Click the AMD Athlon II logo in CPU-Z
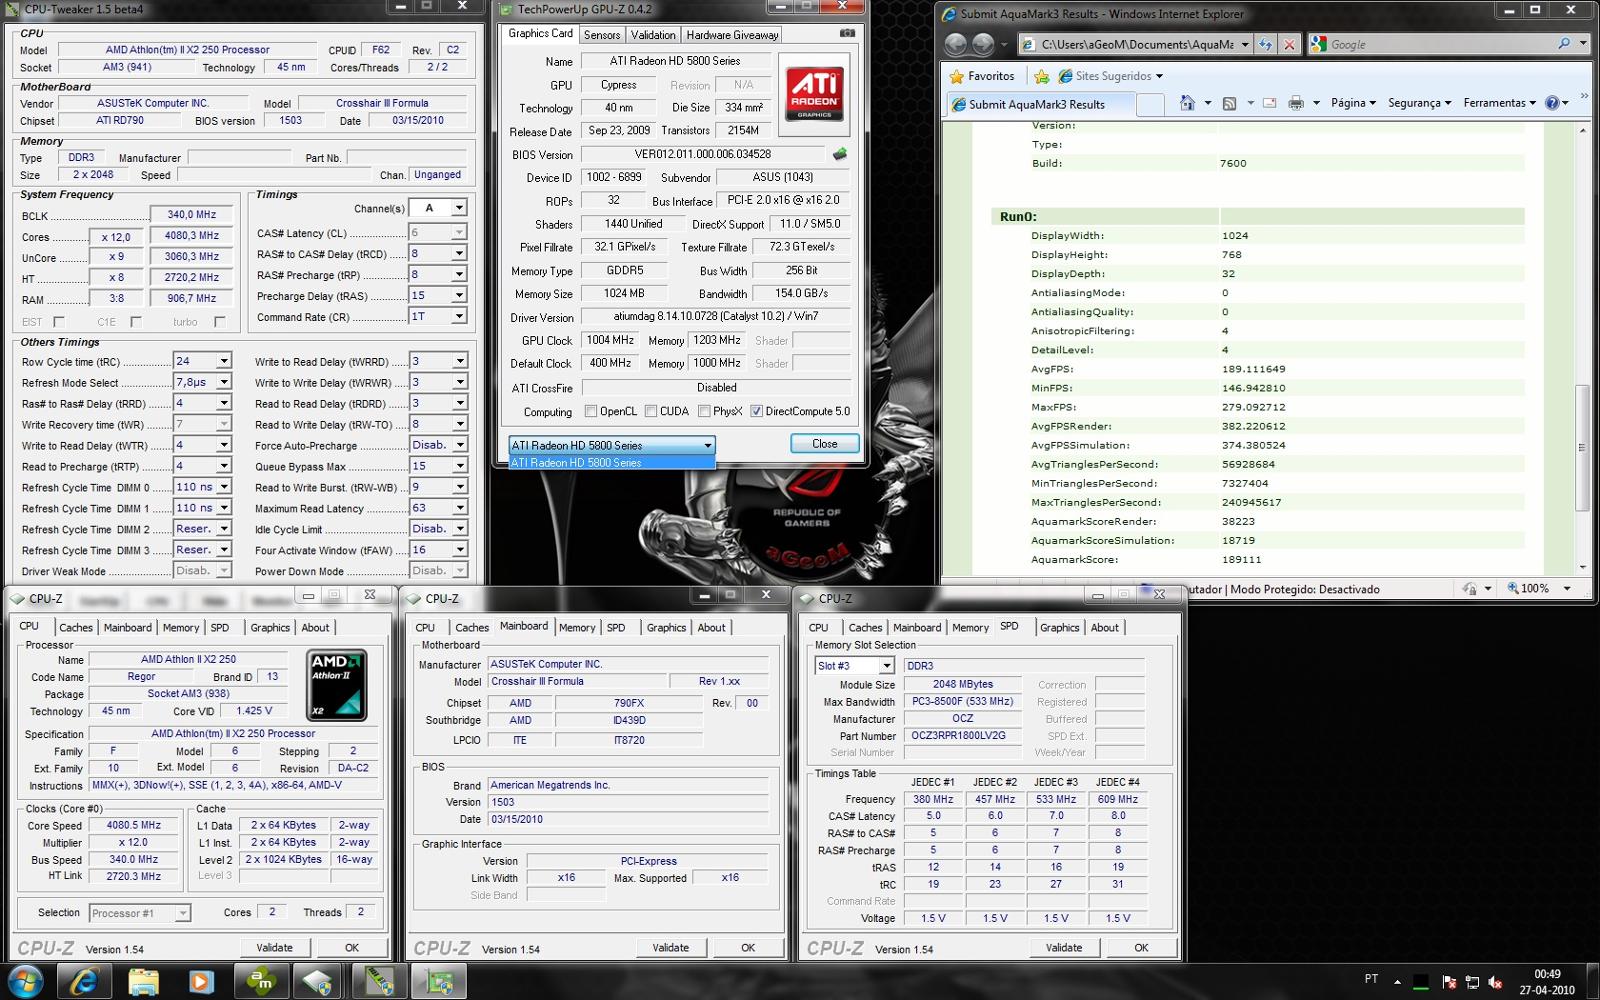Screen dimensions: 1600x1000 [x=336, y=685]
